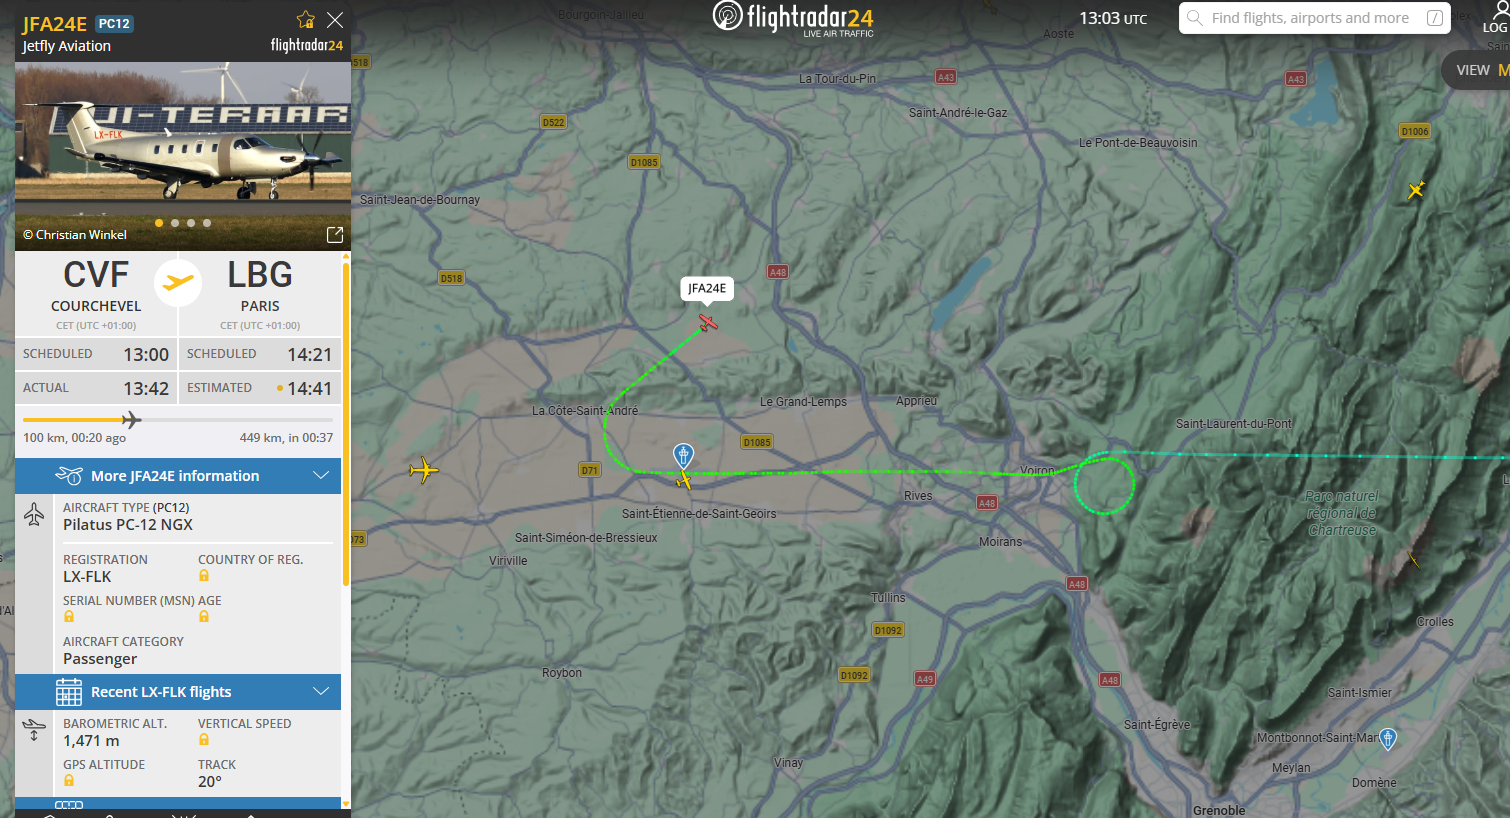Expand Recent LX-FLK flights section
This screenshot has width=1510, height=818.
178,692
